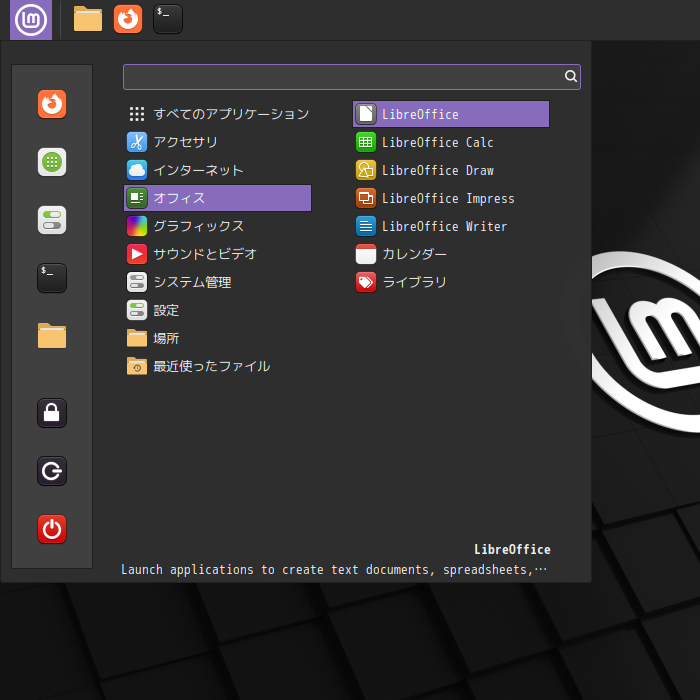Click the Firefox icon in the menu sidebar
This screenshot has width=700, height=700.
pos(52,104)
